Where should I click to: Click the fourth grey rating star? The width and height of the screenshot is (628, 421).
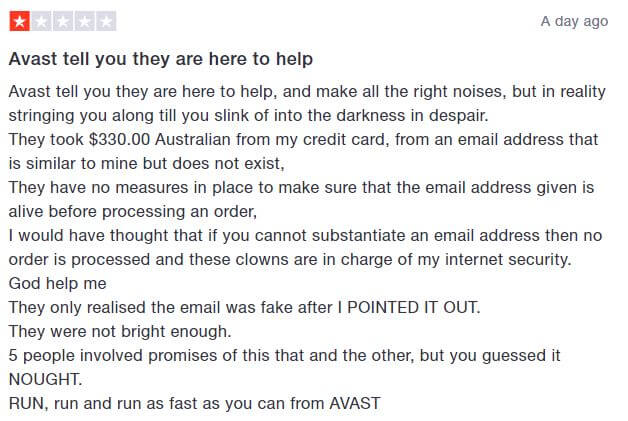tap(85, 22)
